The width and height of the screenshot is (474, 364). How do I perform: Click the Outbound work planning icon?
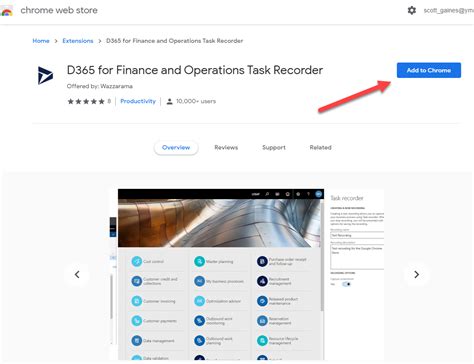click(199, 341)
